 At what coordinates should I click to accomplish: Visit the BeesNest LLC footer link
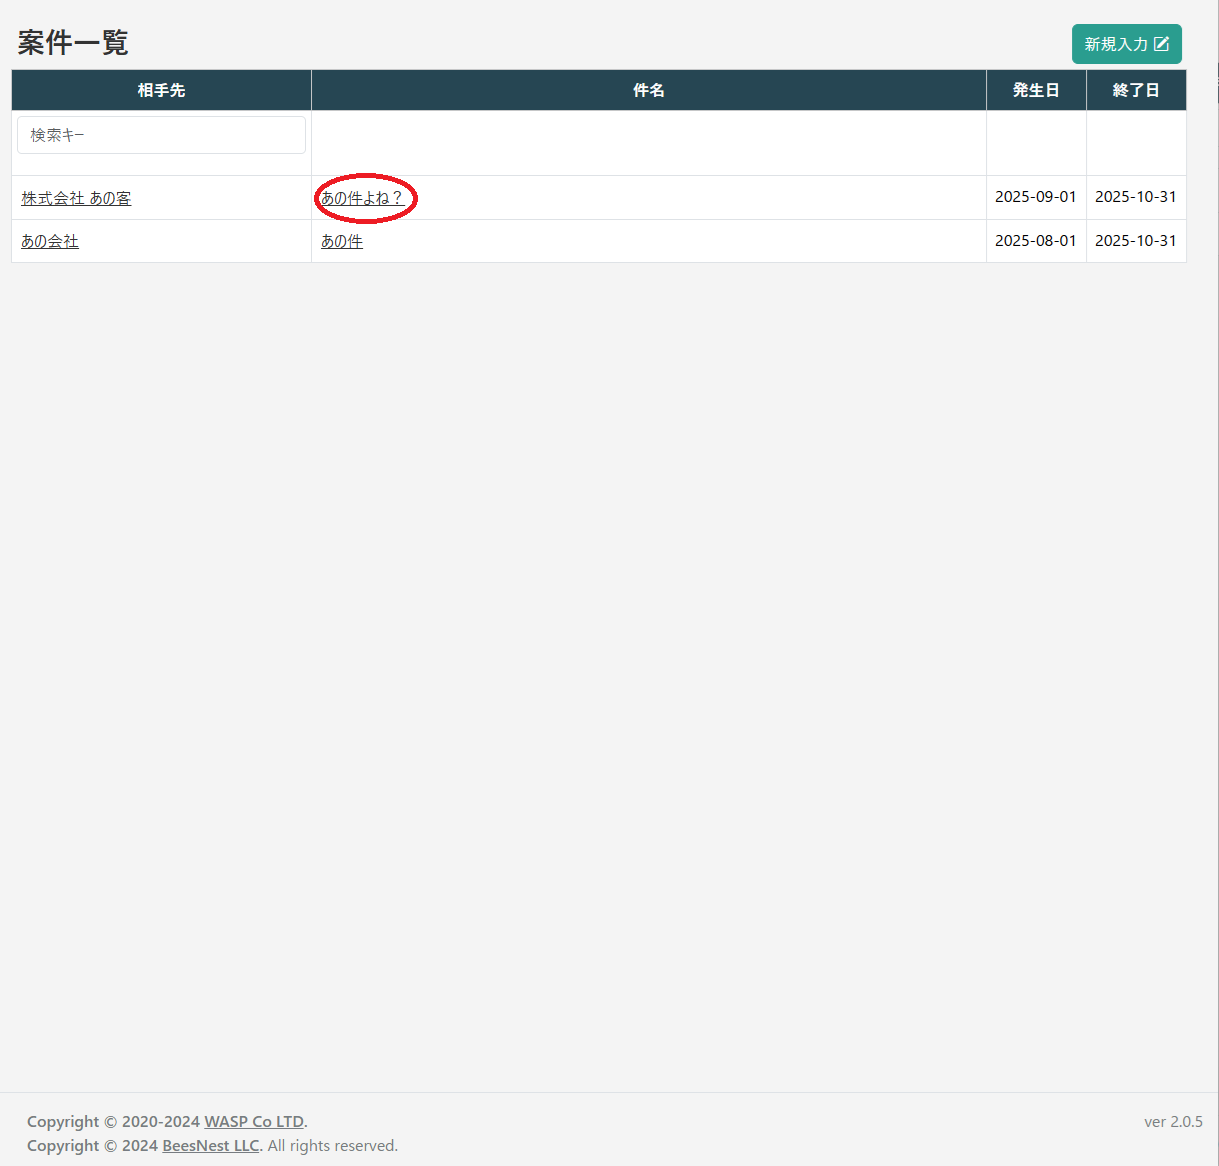[x=210, y=1146]
